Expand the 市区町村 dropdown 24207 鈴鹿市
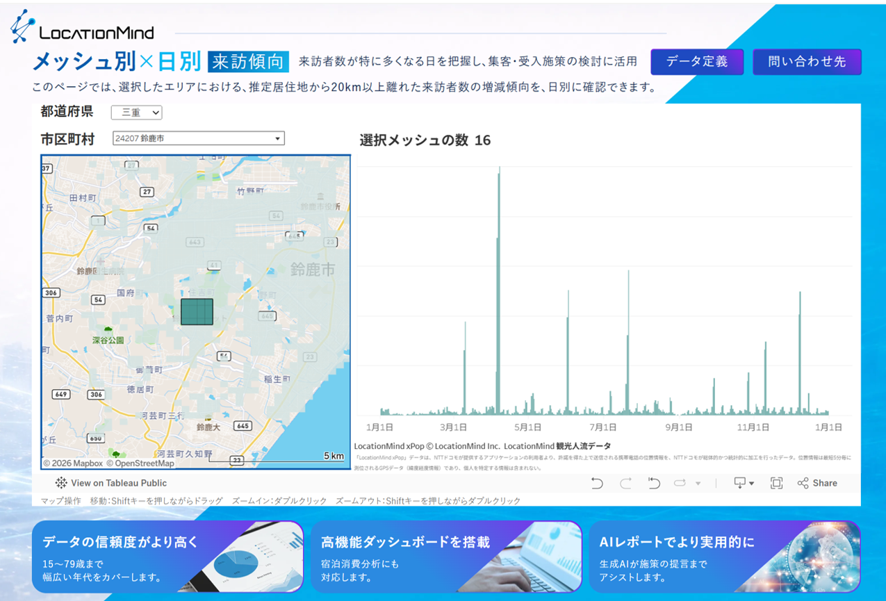 pos(198,138)
